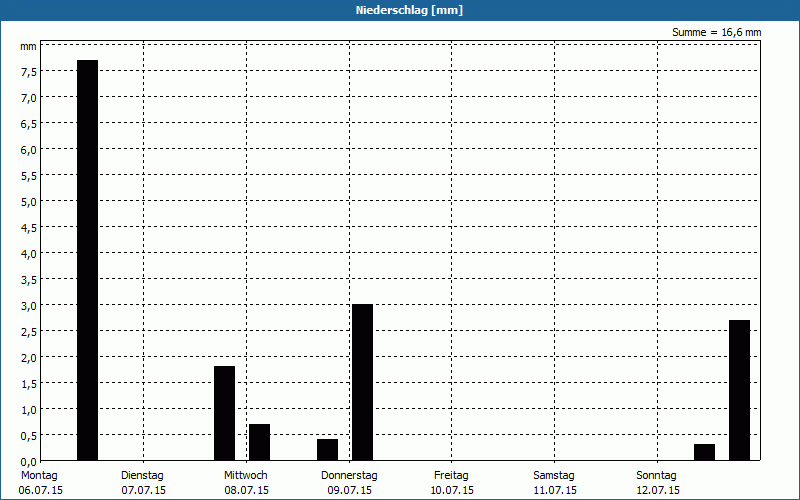Viewport: 800px width, 500px height.
Task: Click the Samstag axis label
Action: point(554,476)
